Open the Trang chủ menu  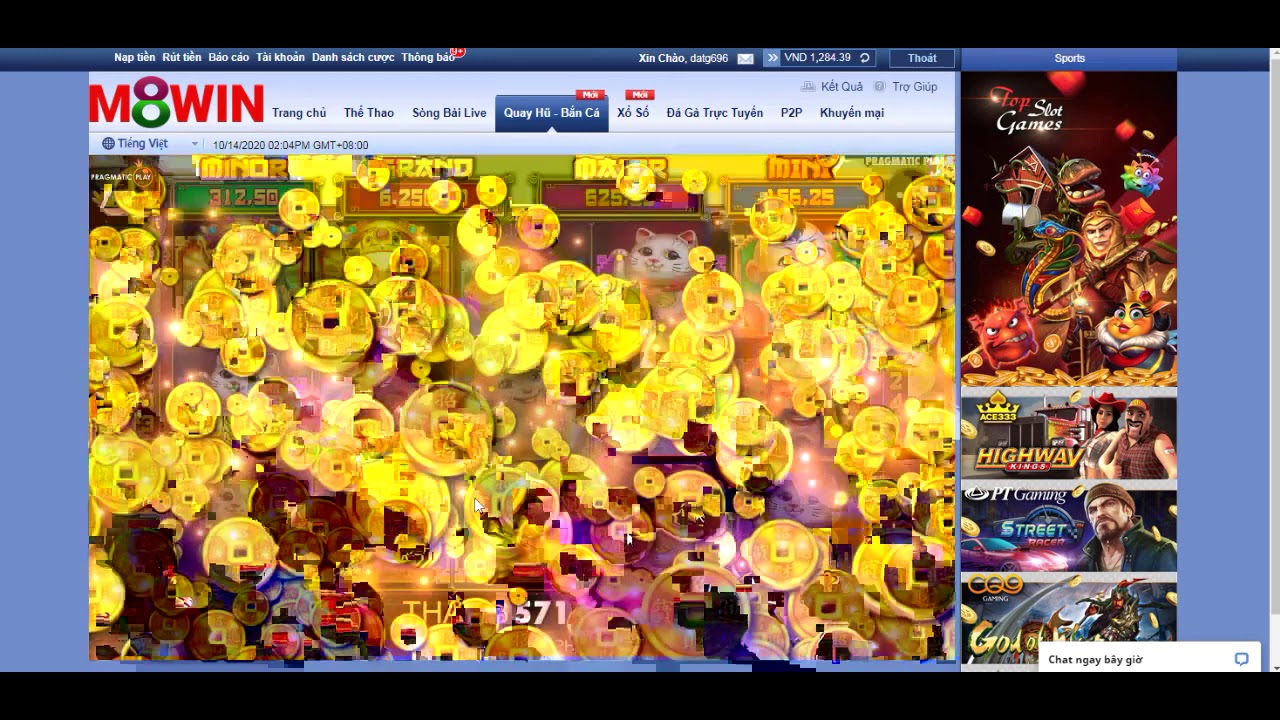299,113
